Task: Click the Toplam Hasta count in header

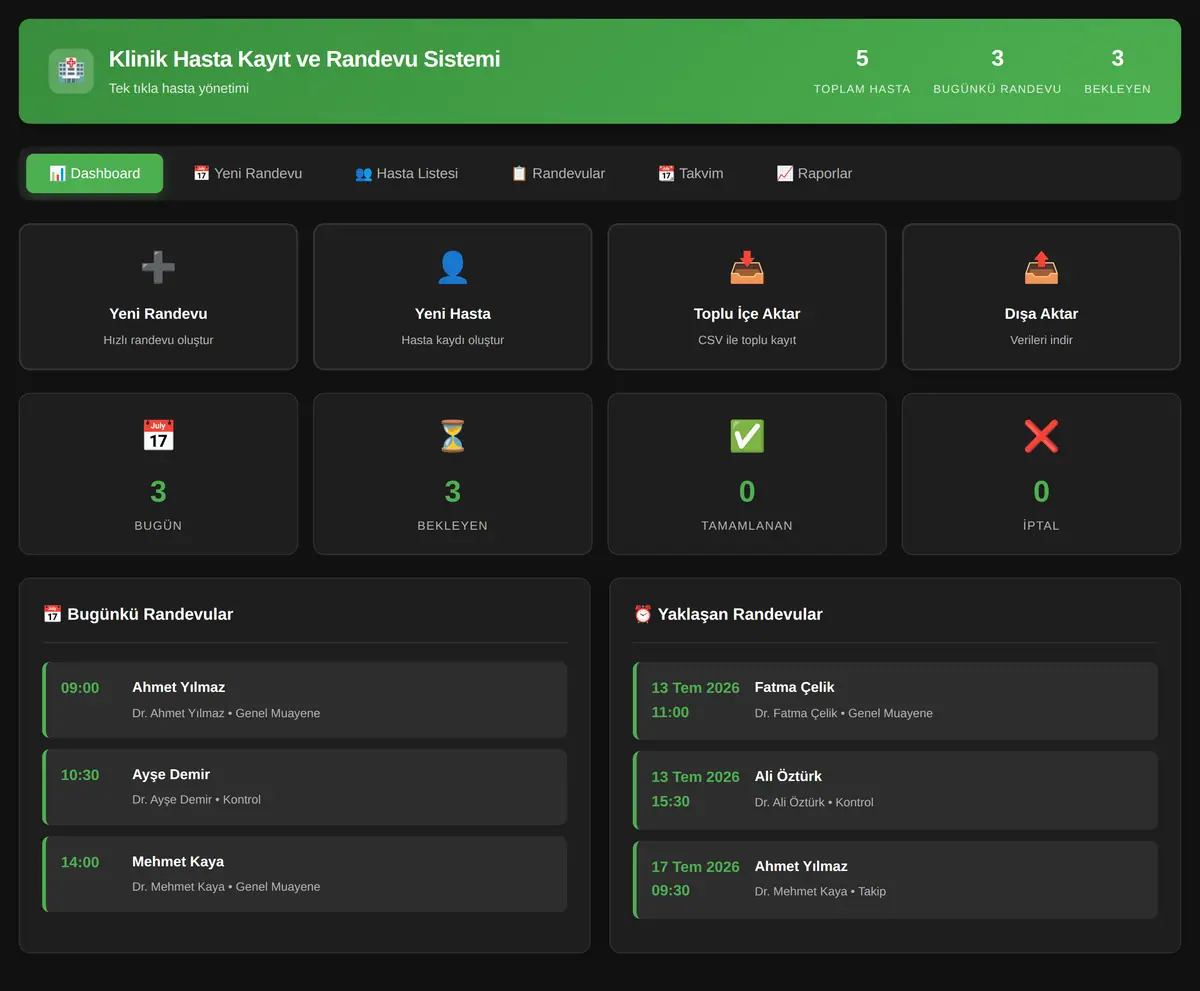Action: [x=862, y=58]
